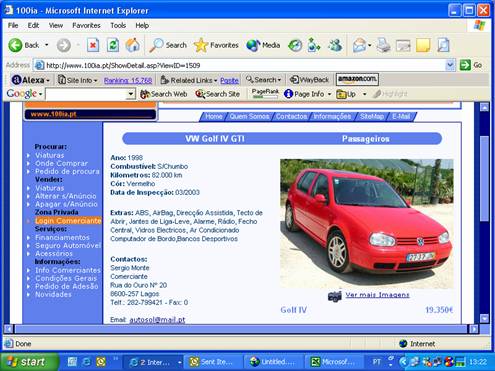Screen dimensions: 495x371
Task: Launch Internet Explorer from the Quick Launch
Action: point(86,362)
